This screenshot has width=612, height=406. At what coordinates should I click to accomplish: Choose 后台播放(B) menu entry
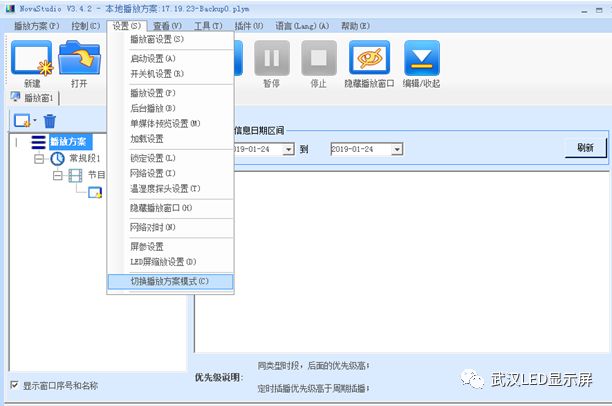[171, 108]
